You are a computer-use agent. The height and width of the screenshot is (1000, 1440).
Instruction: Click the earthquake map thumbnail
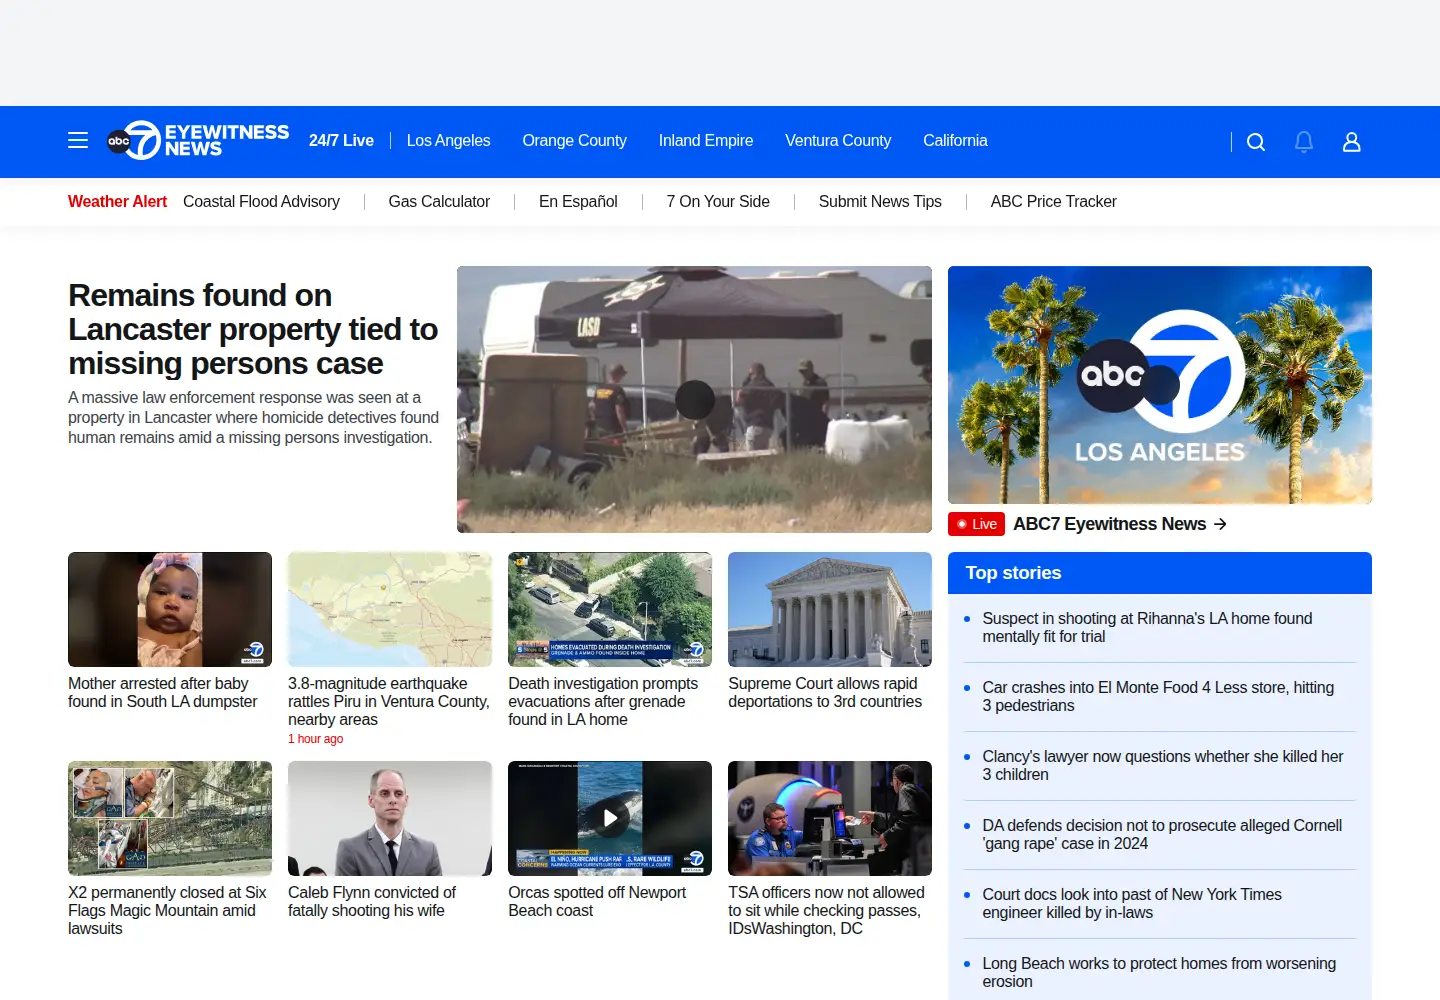coord(390,609)
